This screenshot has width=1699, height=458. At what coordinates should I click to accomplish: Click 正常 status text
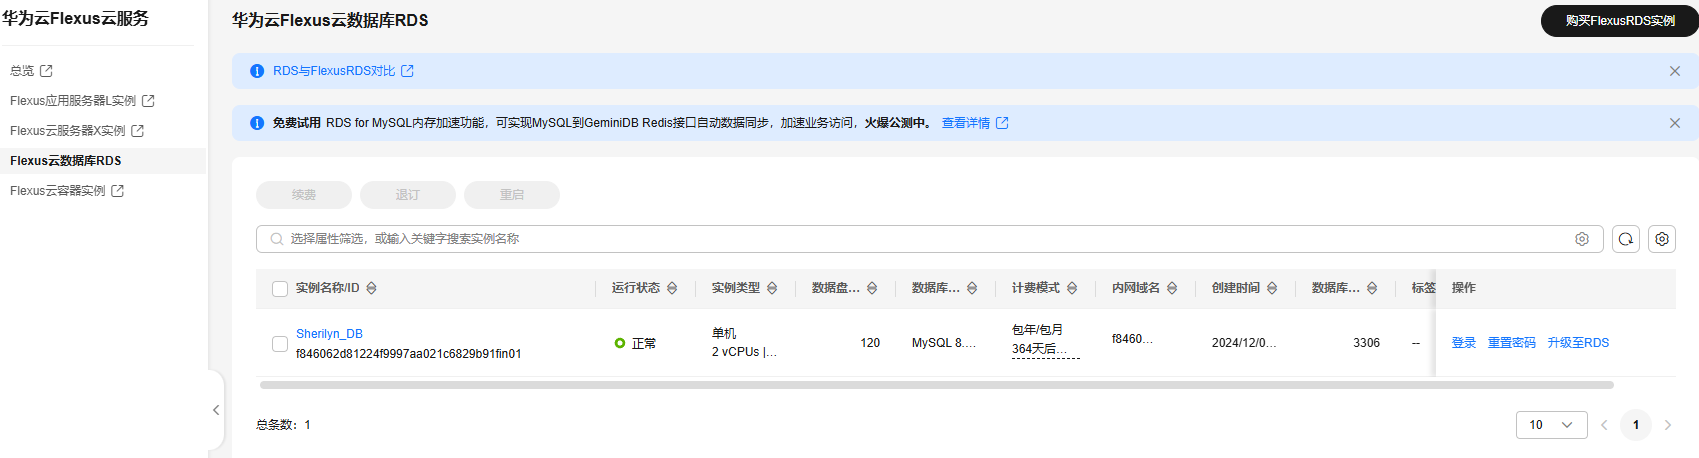click(644, 344)
